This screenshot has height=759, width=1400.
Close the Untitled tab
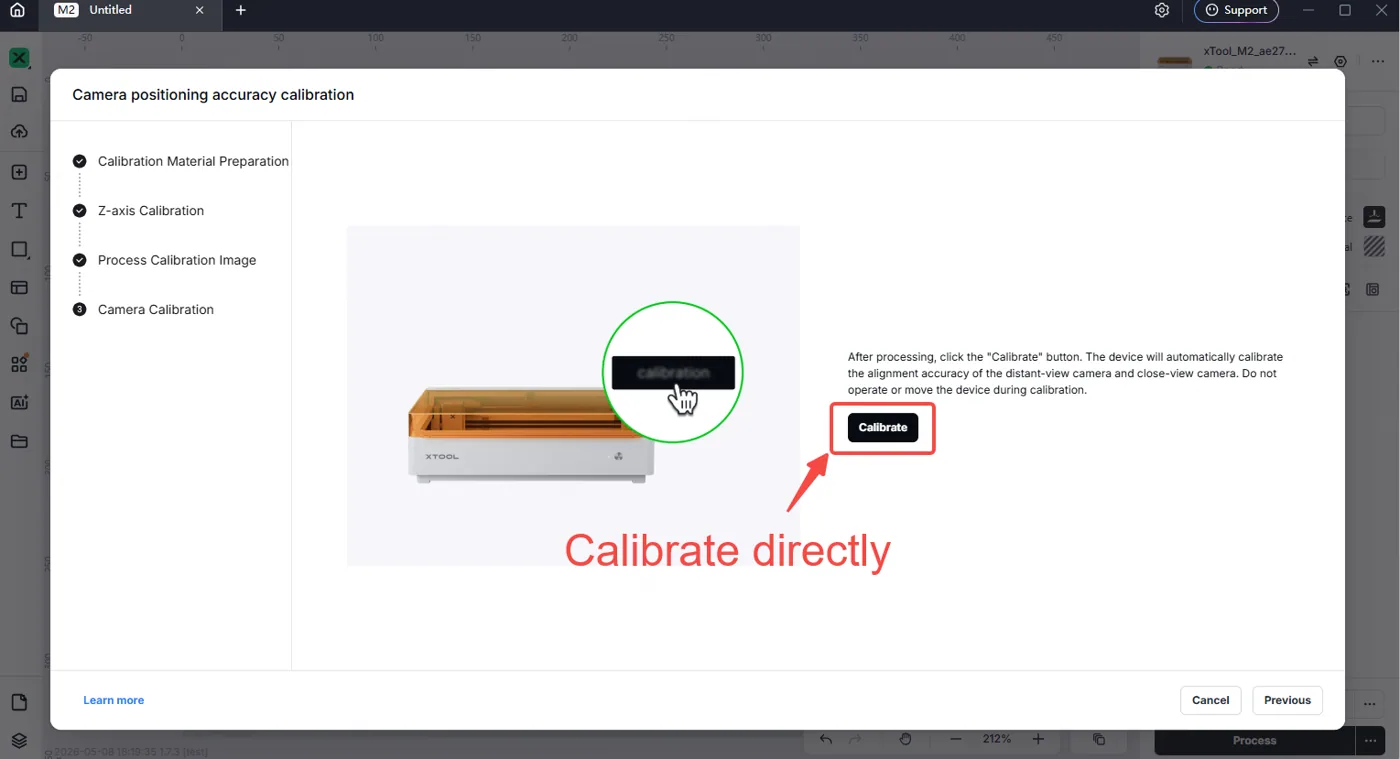[199, 10]
